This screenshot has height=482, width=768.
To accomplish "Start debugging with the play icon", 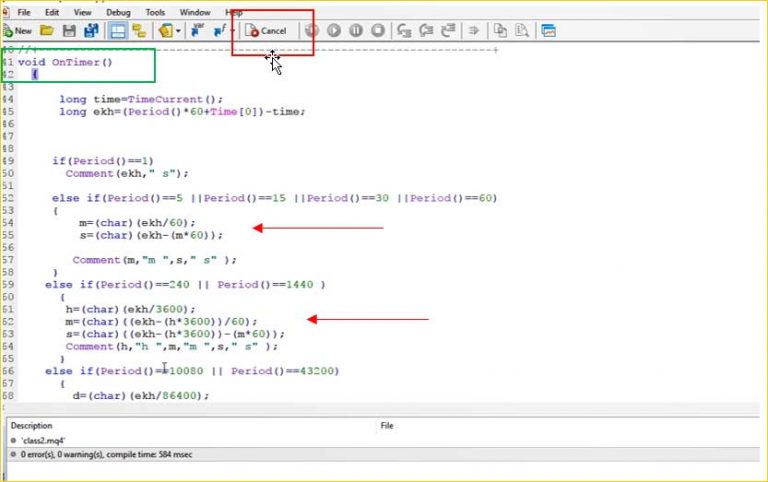I will tap(334, 31).
